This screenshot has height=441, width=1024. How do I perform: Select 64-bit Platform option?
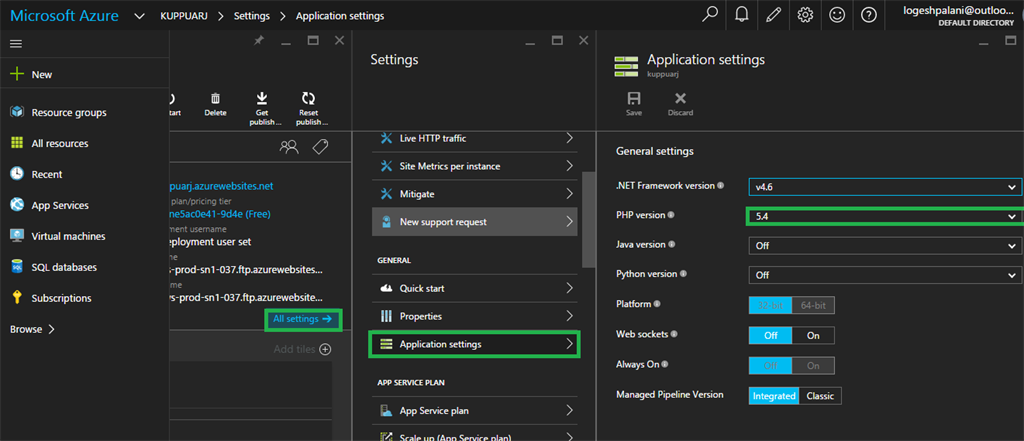(813, 304)
